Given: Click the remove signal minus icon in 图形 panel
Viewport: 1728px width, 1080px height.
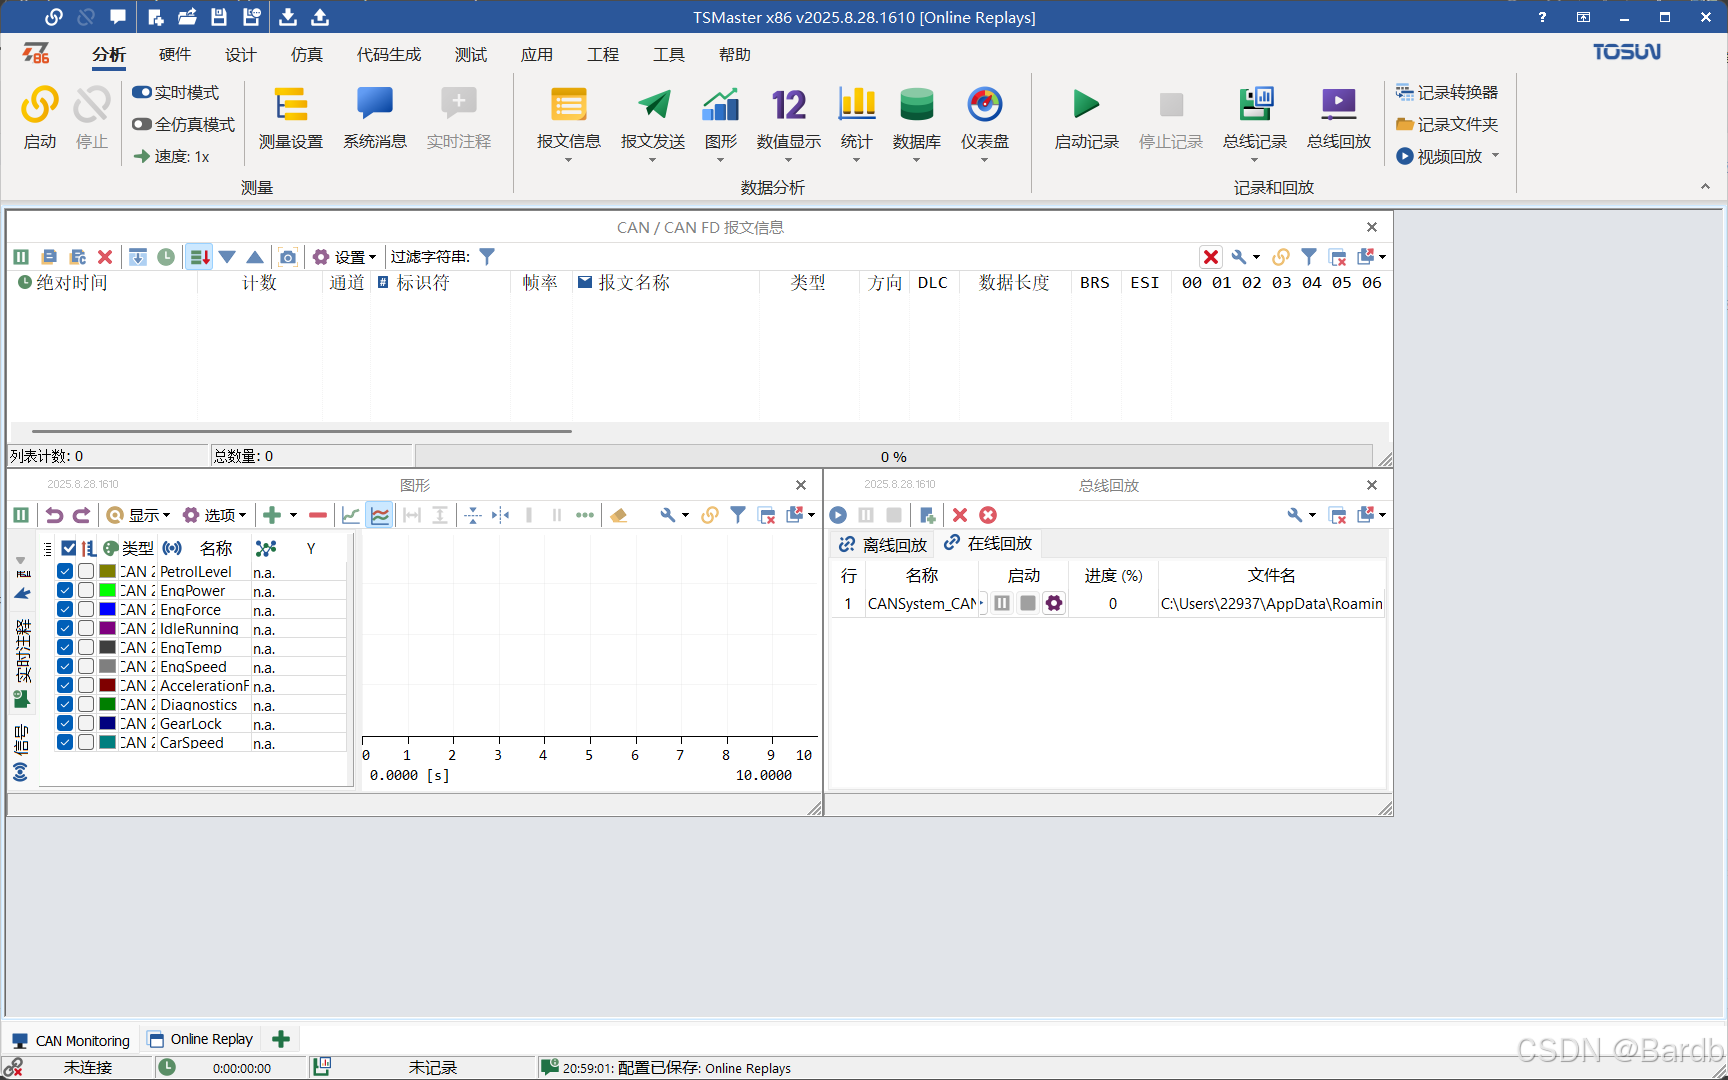Looking at the screenshot, I should click(x=318, y=515).
